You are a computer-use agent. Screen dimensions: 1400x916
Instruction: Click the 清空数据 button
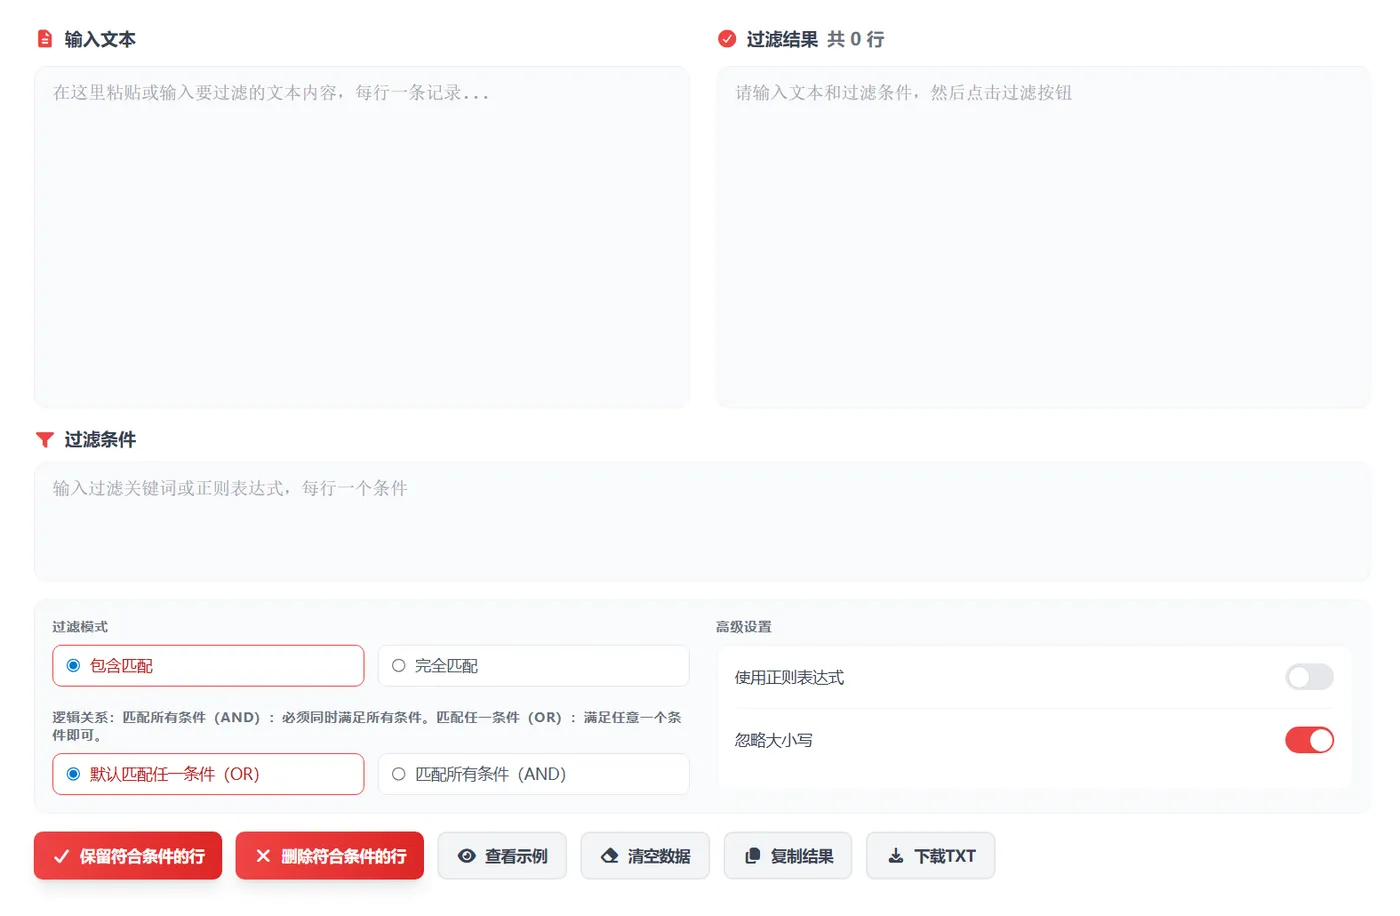click(645, 855)
